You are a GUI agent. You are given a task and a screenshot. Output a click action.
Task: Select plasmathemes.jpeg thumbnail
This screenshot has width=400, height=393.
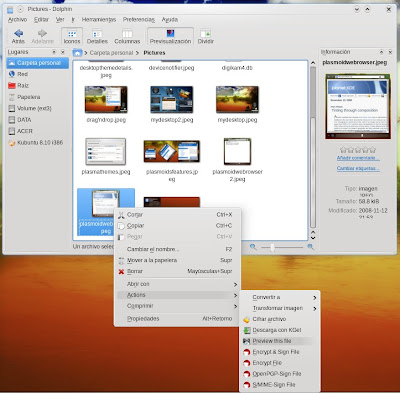point(106,152)
